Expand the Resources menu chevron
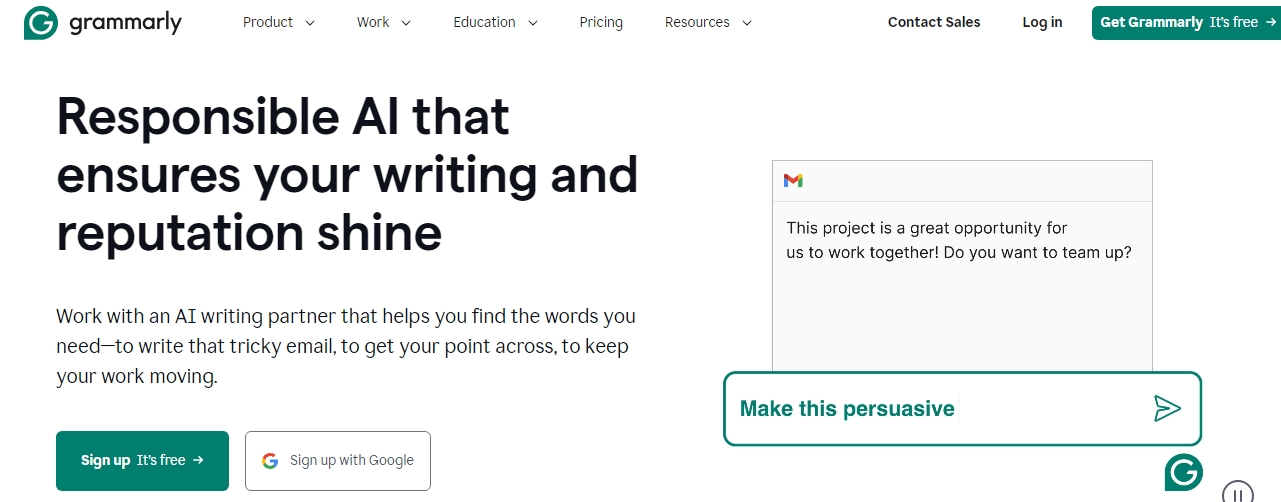Screen dimensions: 1281x502 click(x=746, y=23)
